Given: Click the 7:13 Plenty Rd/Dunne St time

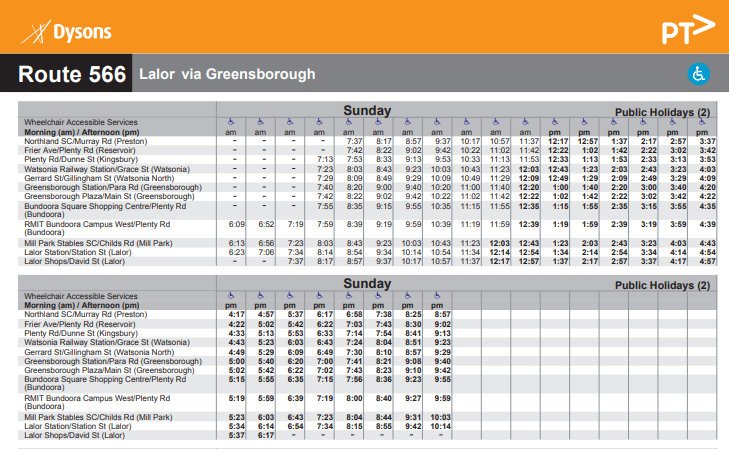Looking at the screenshot, I should [x=325, y=159].
